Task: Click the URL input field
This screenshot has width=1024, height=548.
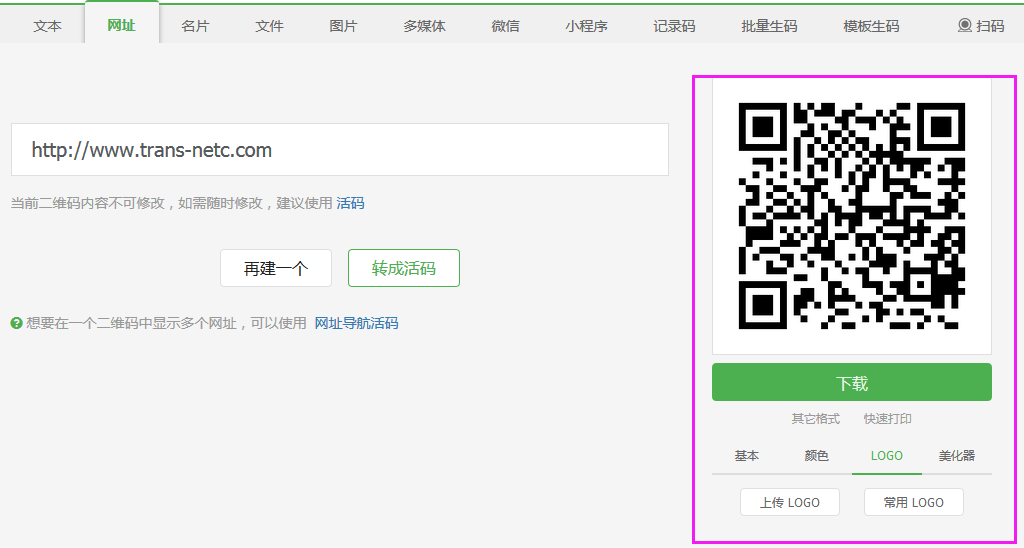Action: [x=339, y=150]
